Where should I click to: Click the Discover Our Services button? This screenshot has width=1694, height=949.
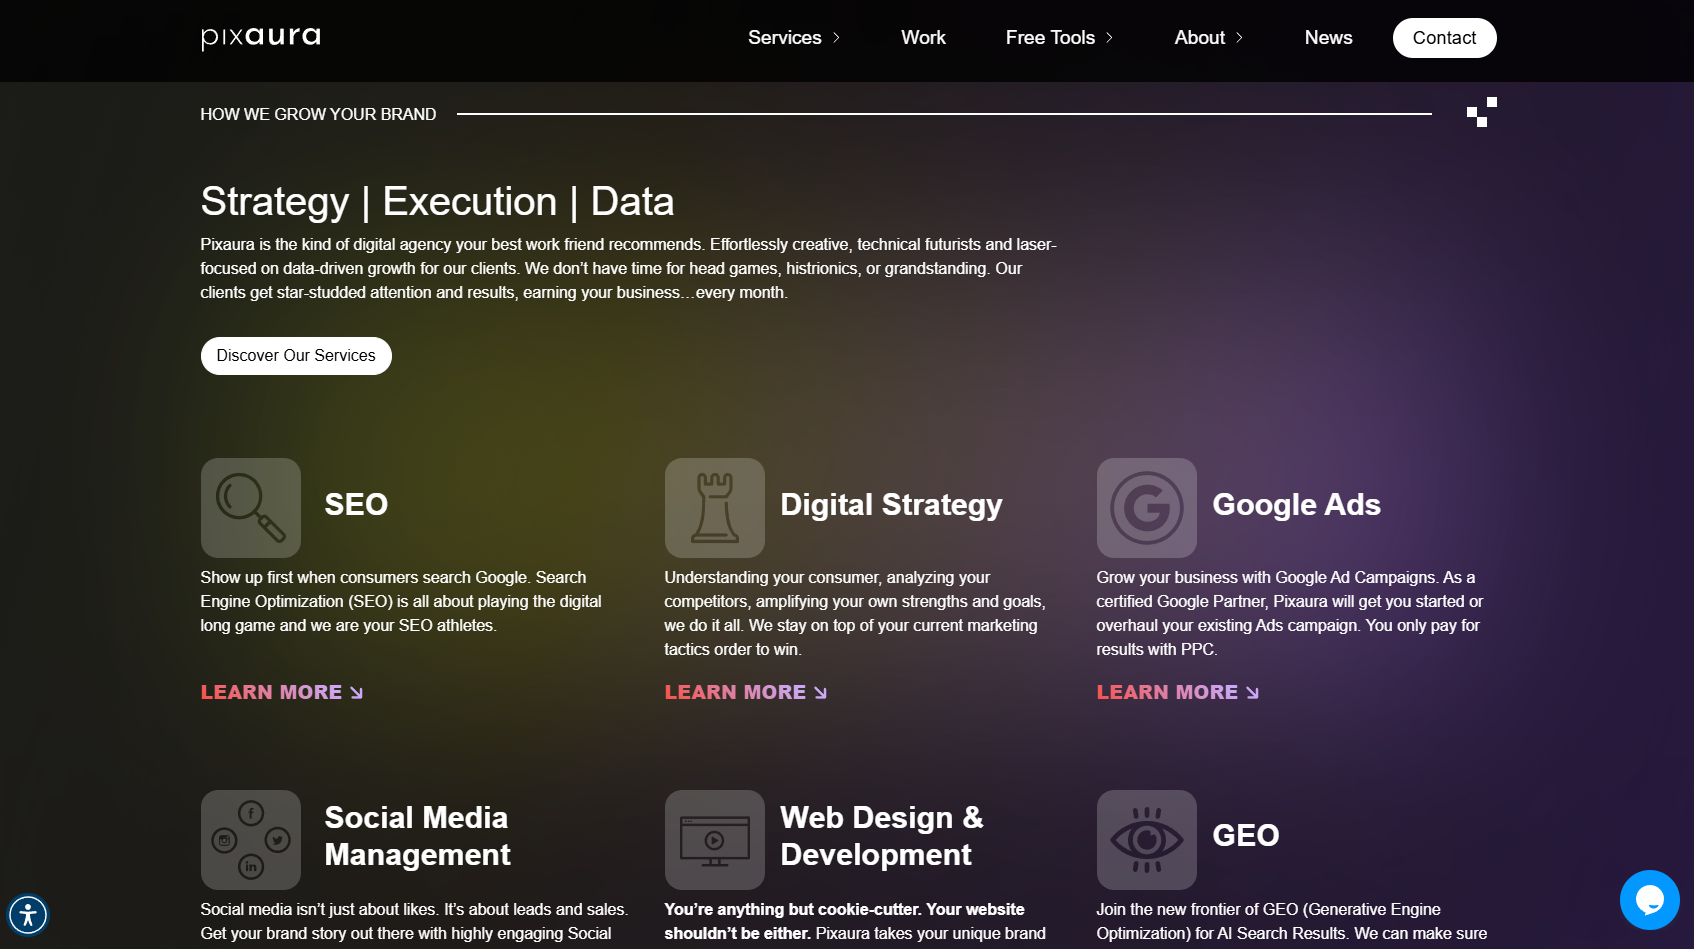coord(296,356)
